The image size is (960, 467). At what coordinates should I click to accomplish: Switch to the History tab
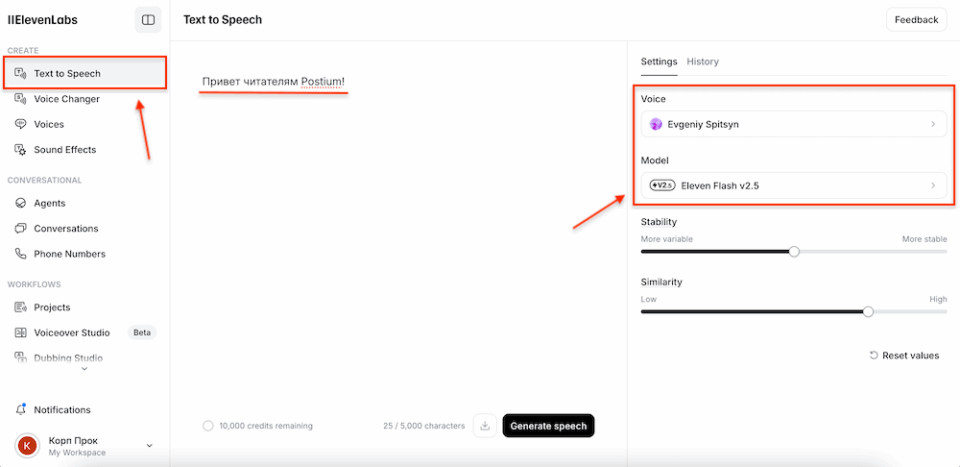(x=702, y=61)
